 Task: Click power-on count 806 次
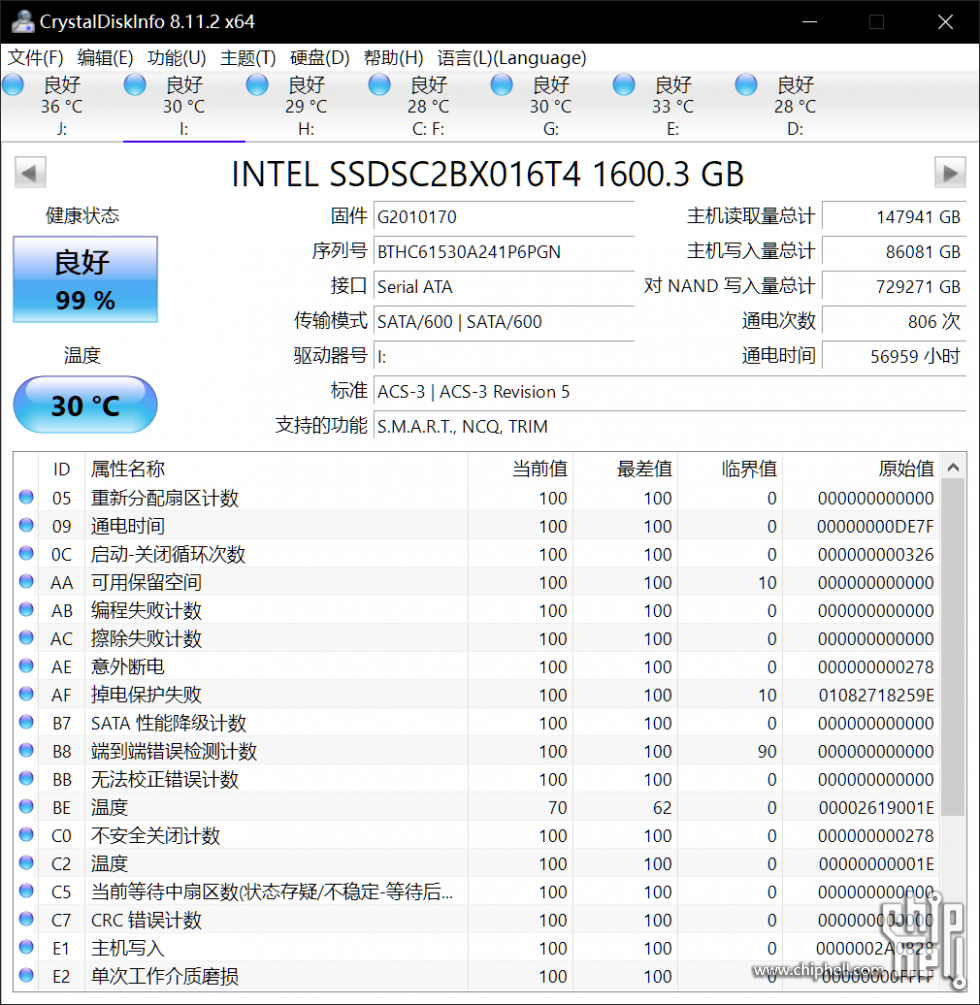tap(894, 321)
